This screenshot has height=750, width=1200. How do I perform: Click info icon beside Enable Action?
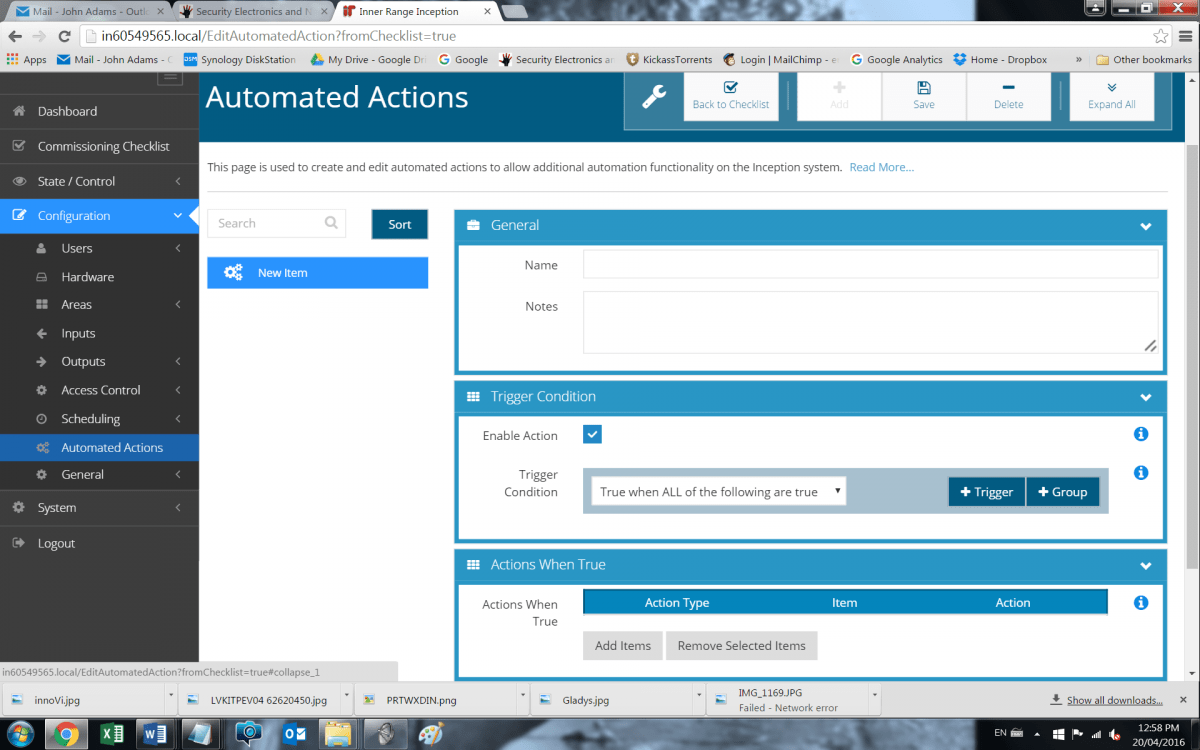click(1141, 434)
